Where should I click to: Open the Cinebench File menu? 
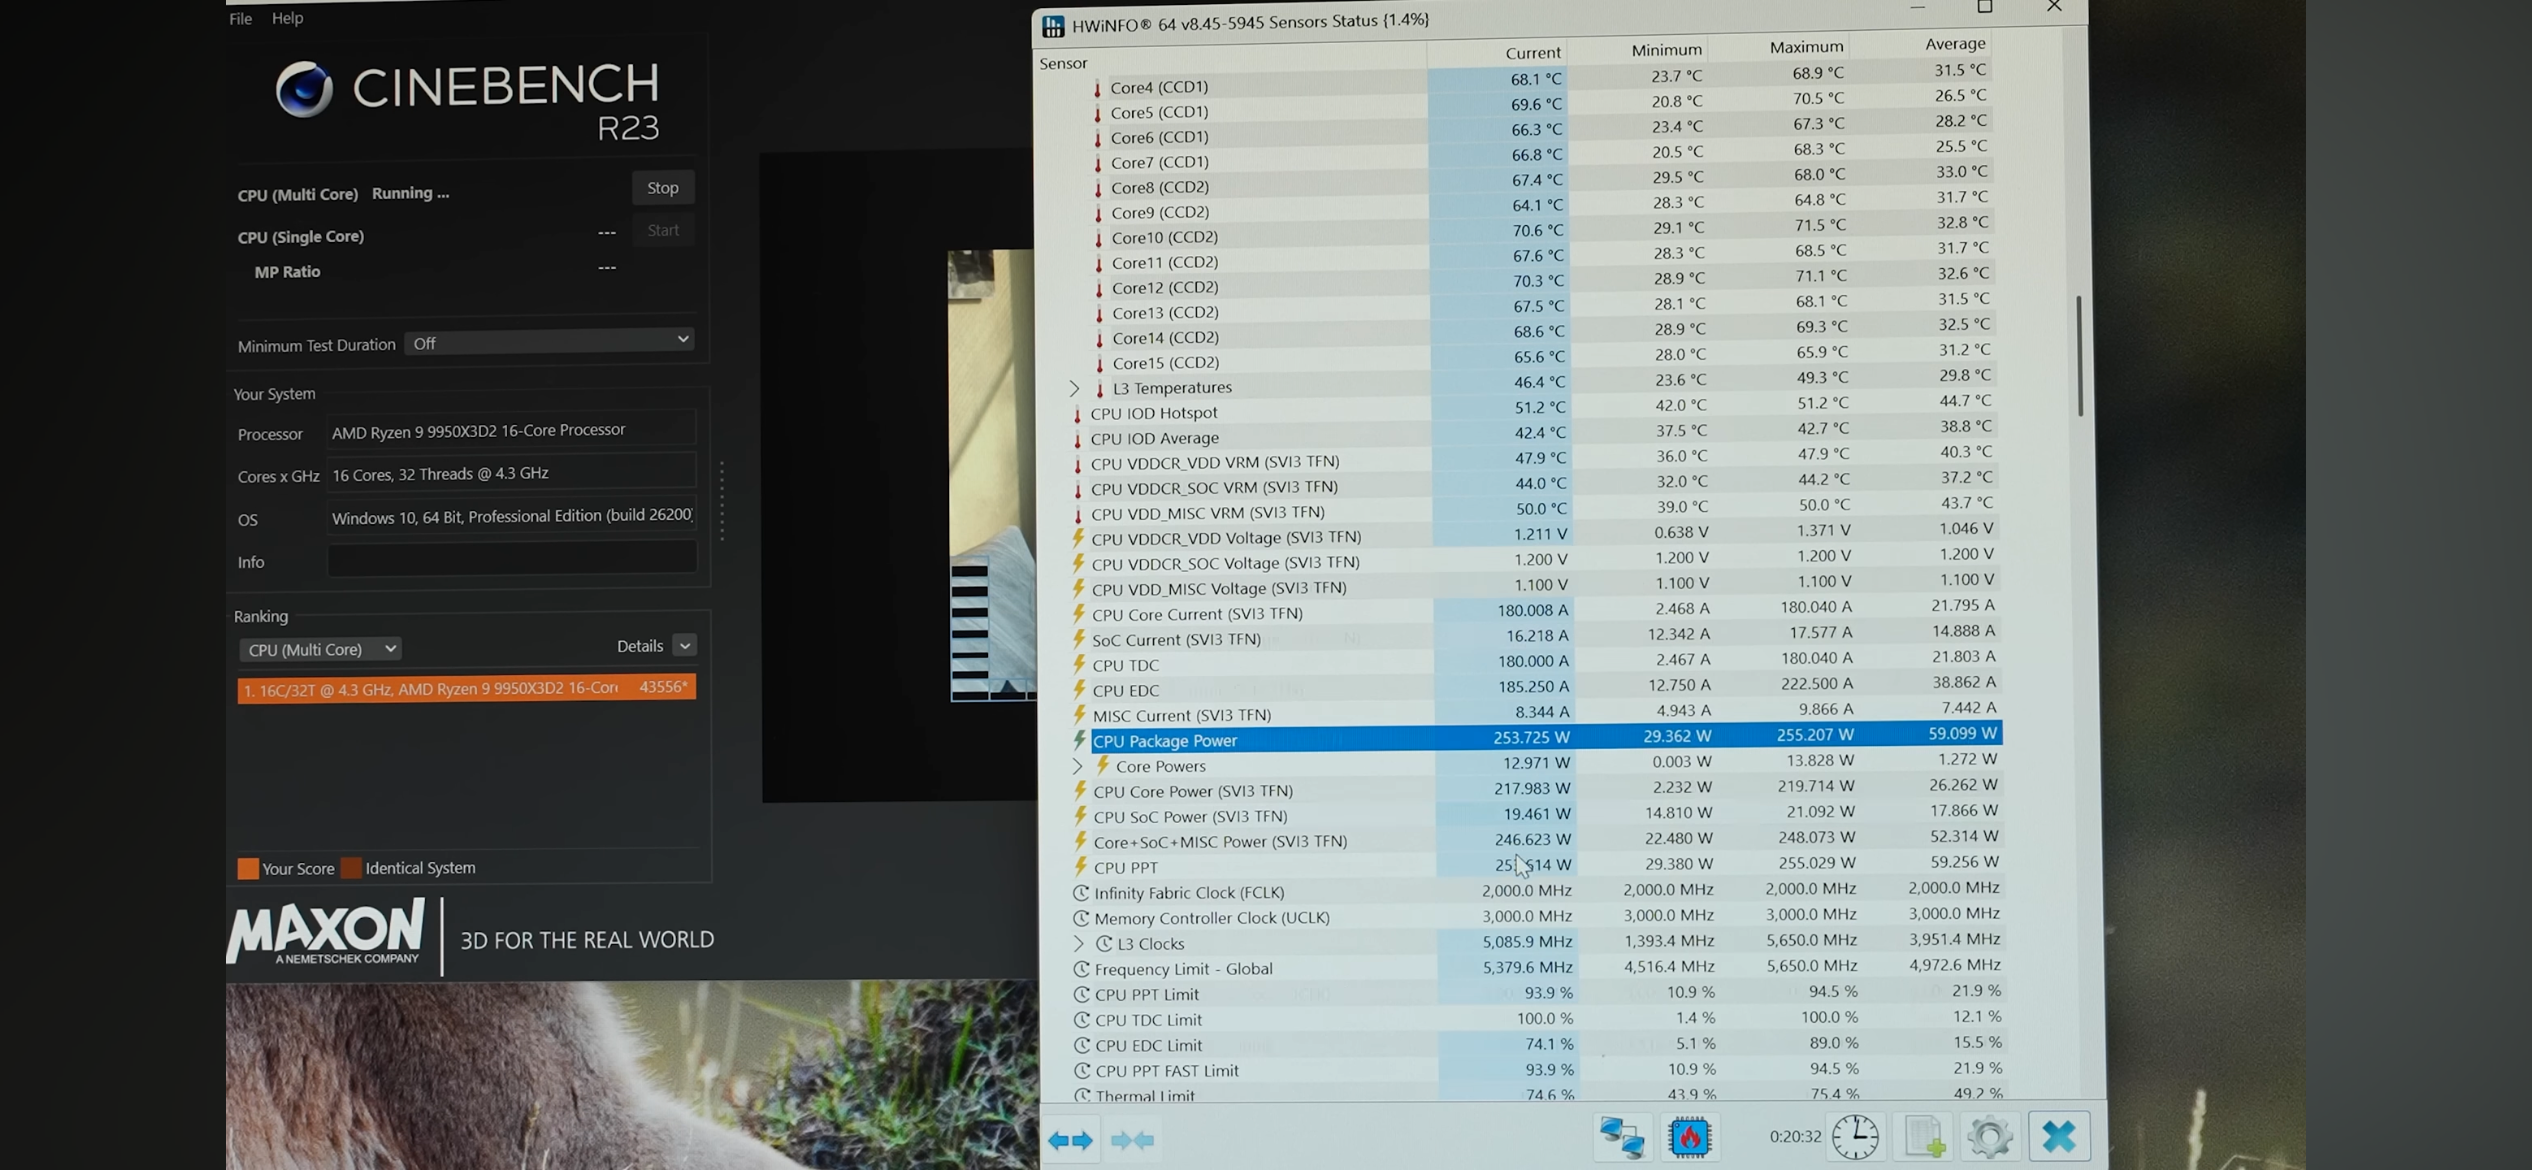pos(240,18)
